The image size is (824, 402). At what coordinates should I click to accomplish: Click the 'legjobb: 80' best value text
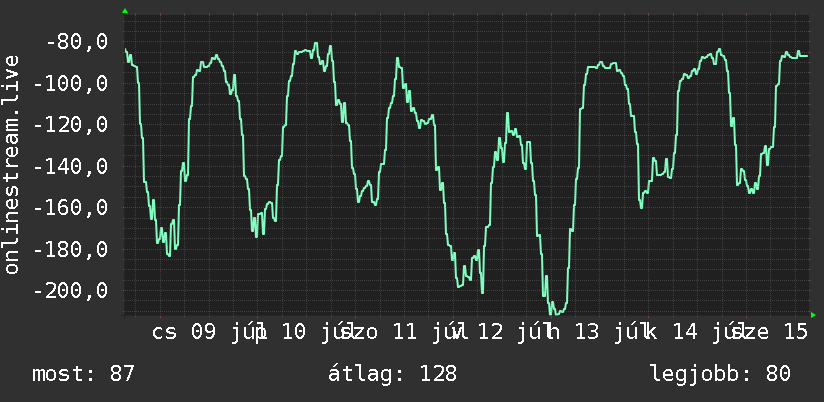point(720,374)
